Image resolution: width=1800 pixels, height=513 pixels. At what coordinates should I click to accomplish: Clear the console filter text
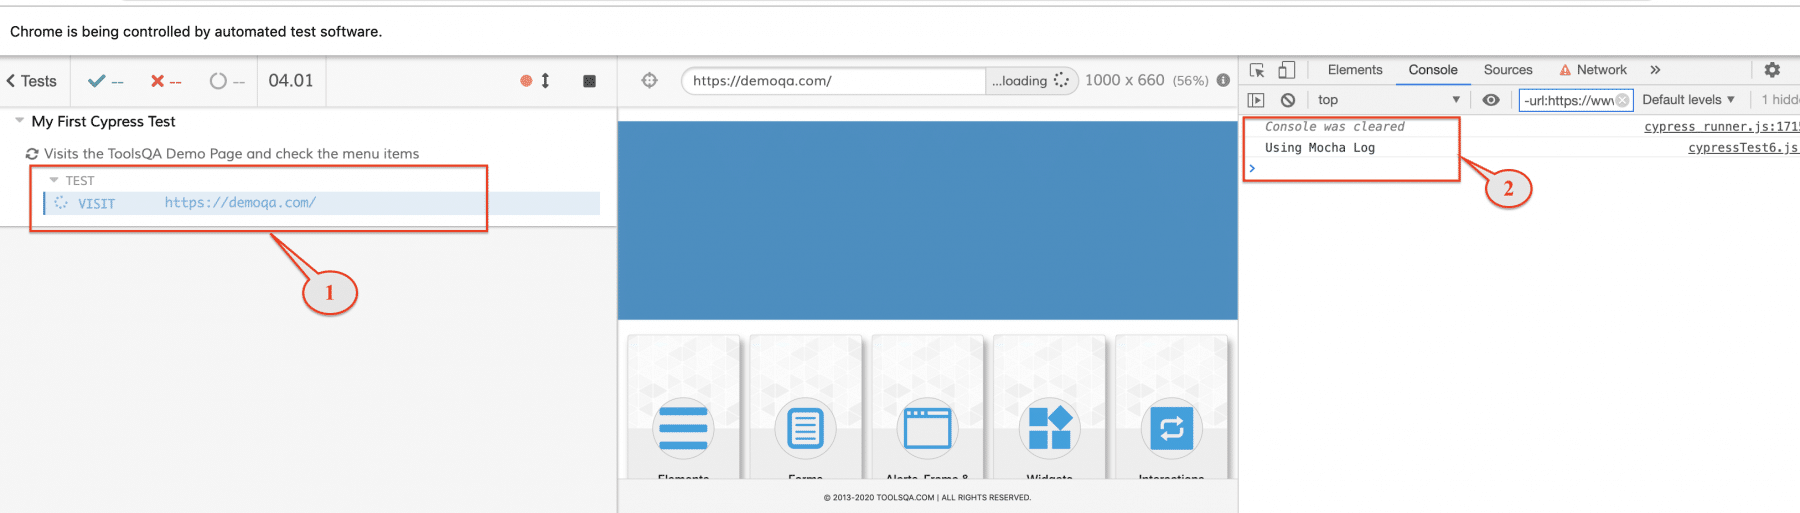pos(1622,100)
